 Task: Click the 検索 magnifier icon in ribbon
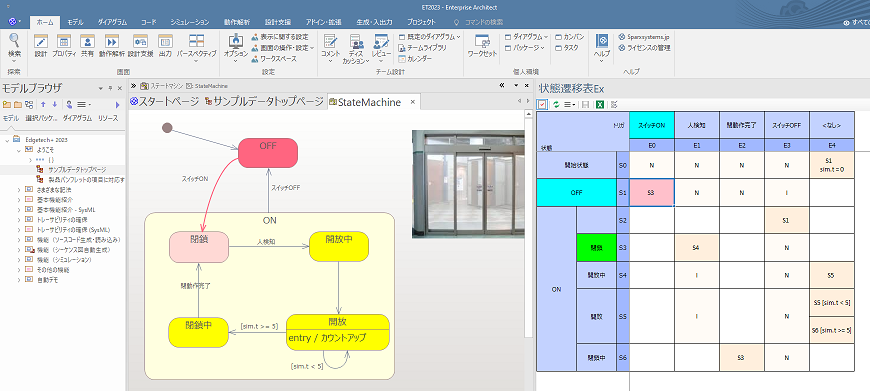14,40
